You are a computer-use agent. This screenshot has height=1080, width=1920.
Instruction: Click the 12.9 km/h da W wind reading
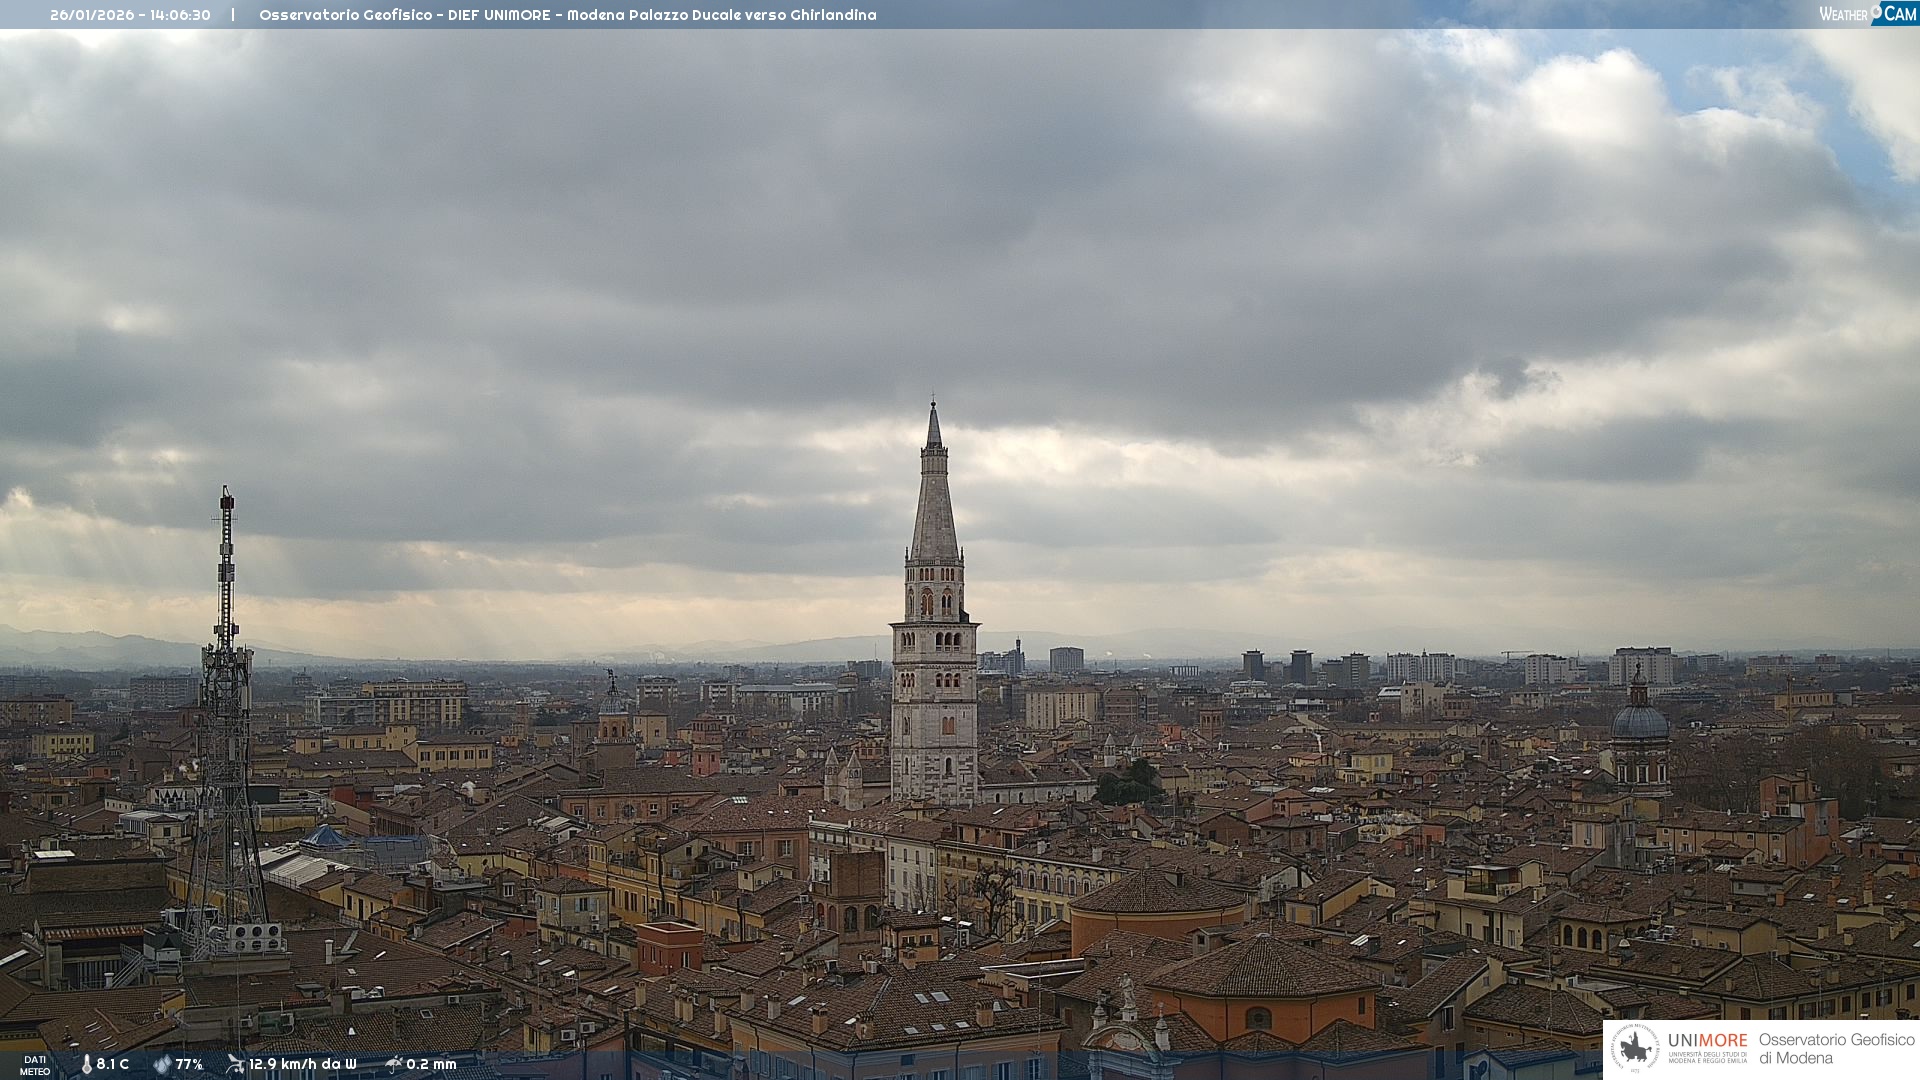point(302,1064)
